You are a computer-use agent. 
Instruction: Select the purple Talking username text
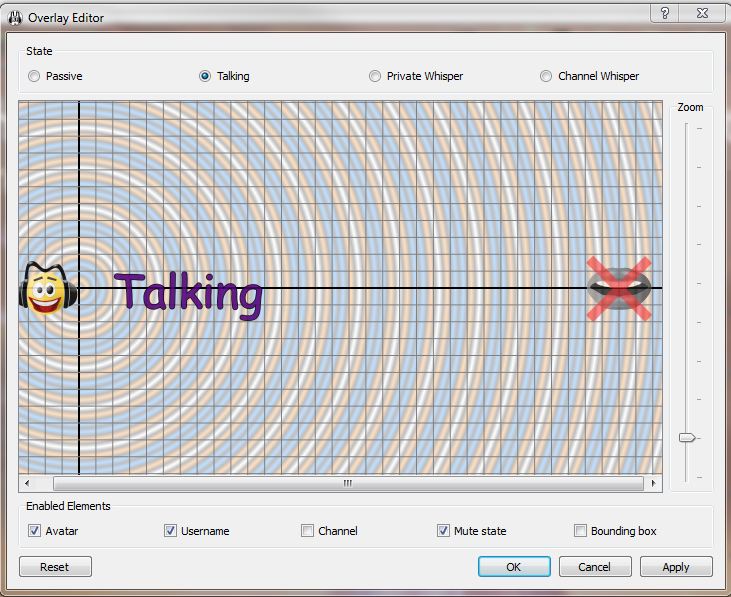coord(188,294)
